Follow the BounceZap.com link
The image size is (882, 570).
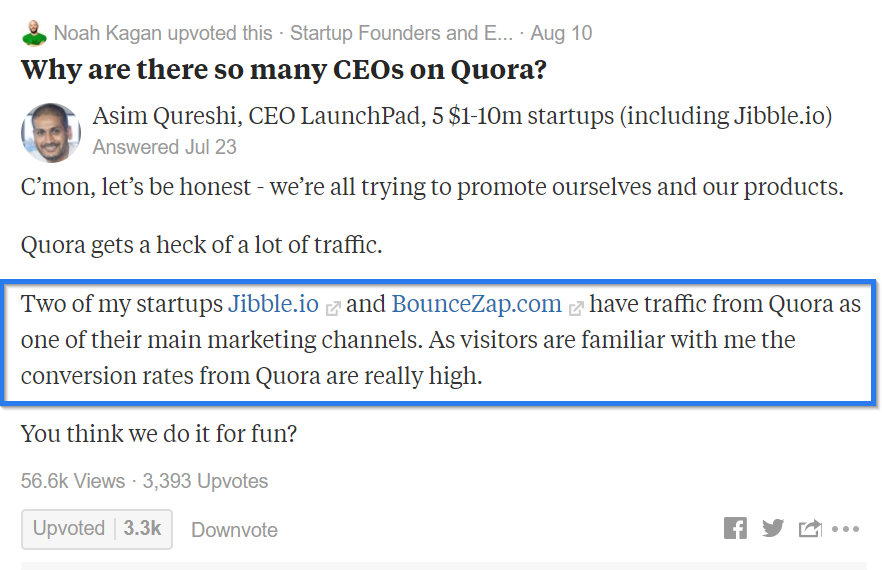tap(476, 304)
